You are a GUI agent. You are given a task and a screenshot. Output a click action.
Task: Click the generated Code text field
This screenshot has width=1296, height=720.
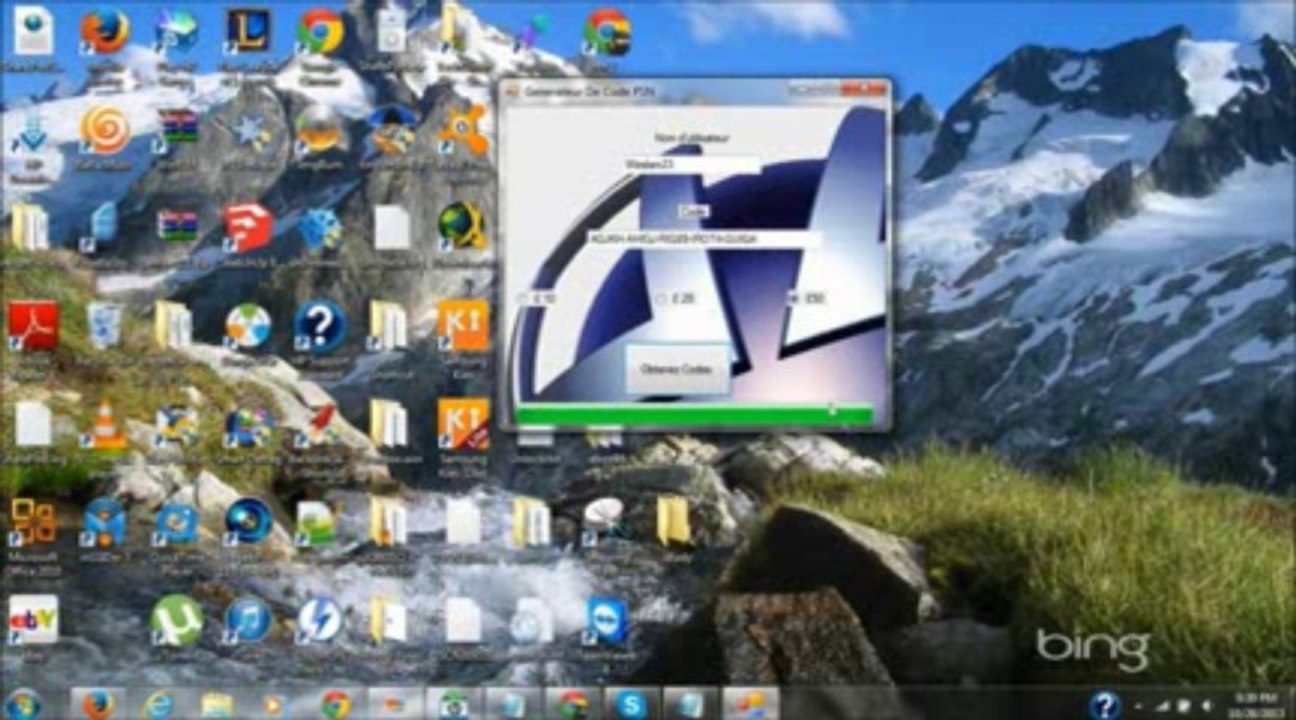(703, 240)
